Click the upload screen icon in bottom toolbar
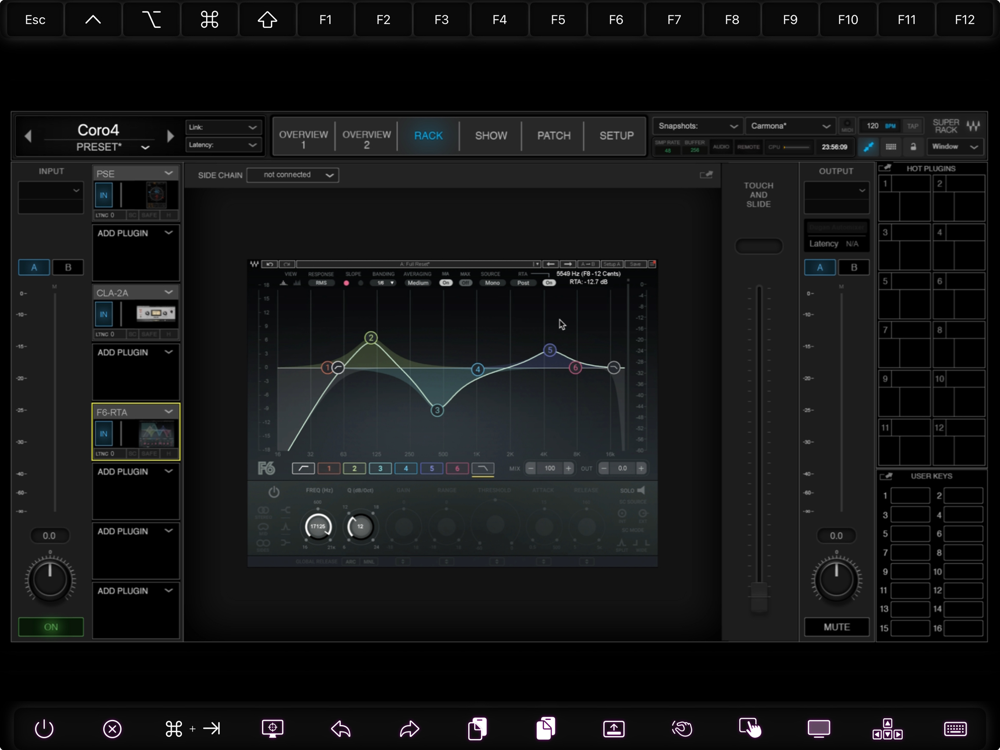 point(614,728)
